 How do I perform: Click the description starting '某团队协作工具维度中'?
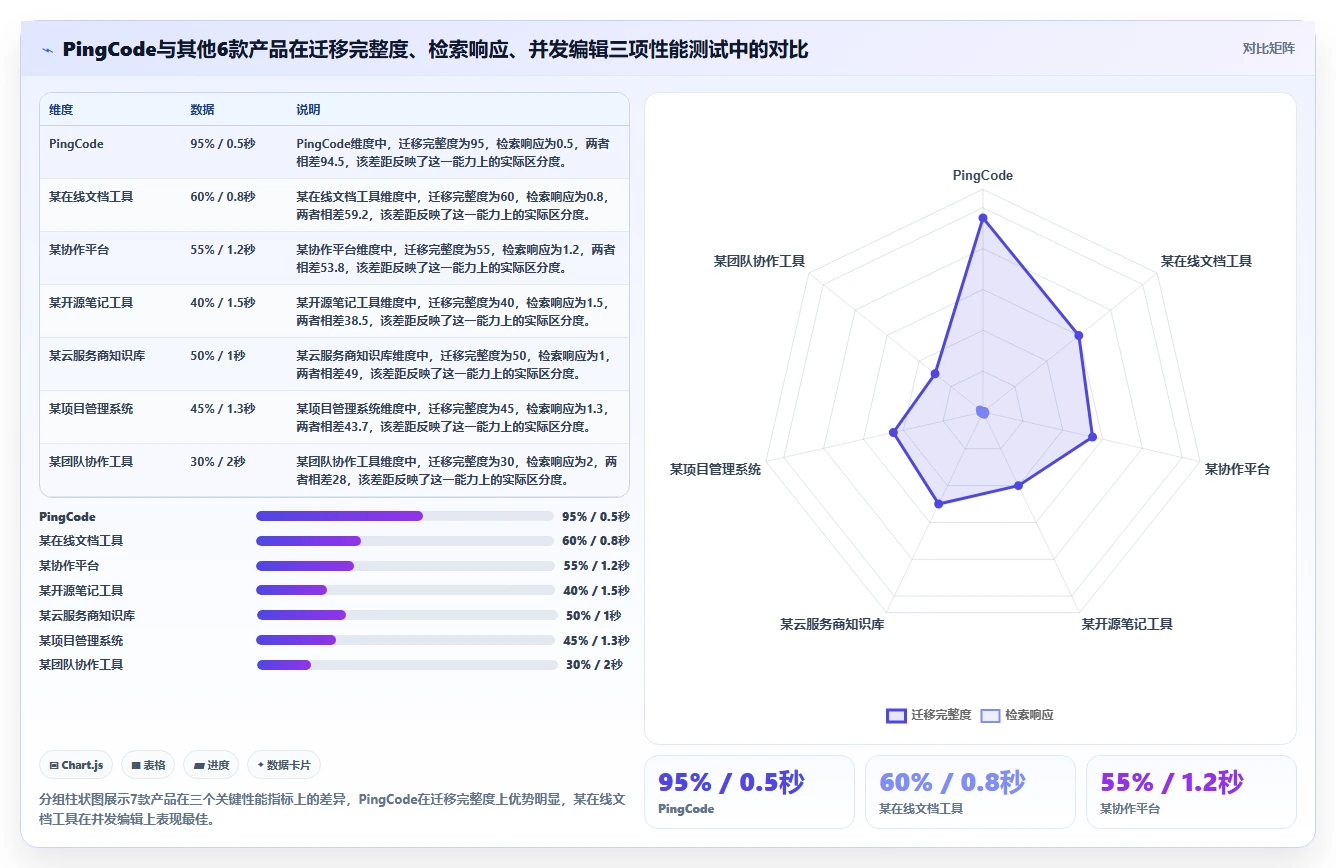[457, 471]
